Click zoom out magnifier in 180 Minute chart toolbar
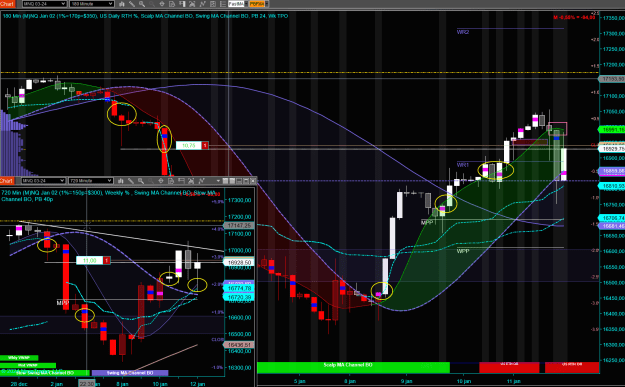Screen dimensions: 625x387 coord(152,4)
